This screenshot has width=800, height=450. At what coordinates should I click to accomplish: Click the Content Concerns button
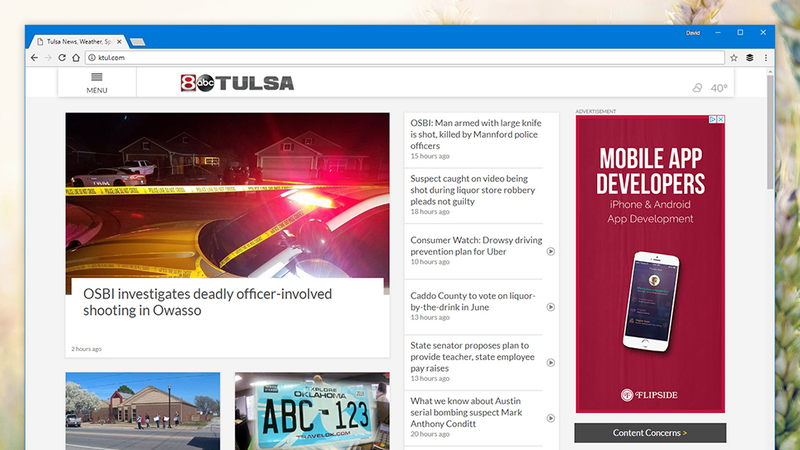point(650,433)
